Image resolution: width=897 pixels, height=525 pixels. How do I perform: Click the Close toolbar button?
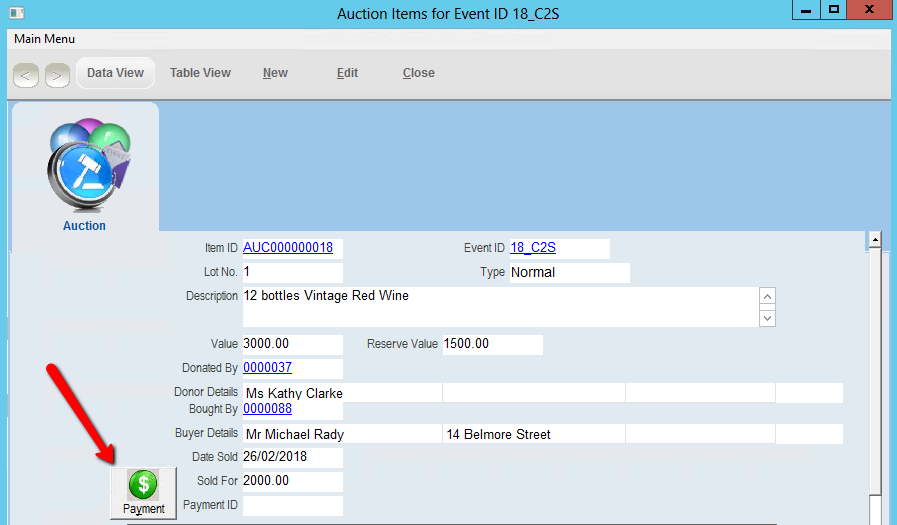(418, 73)
